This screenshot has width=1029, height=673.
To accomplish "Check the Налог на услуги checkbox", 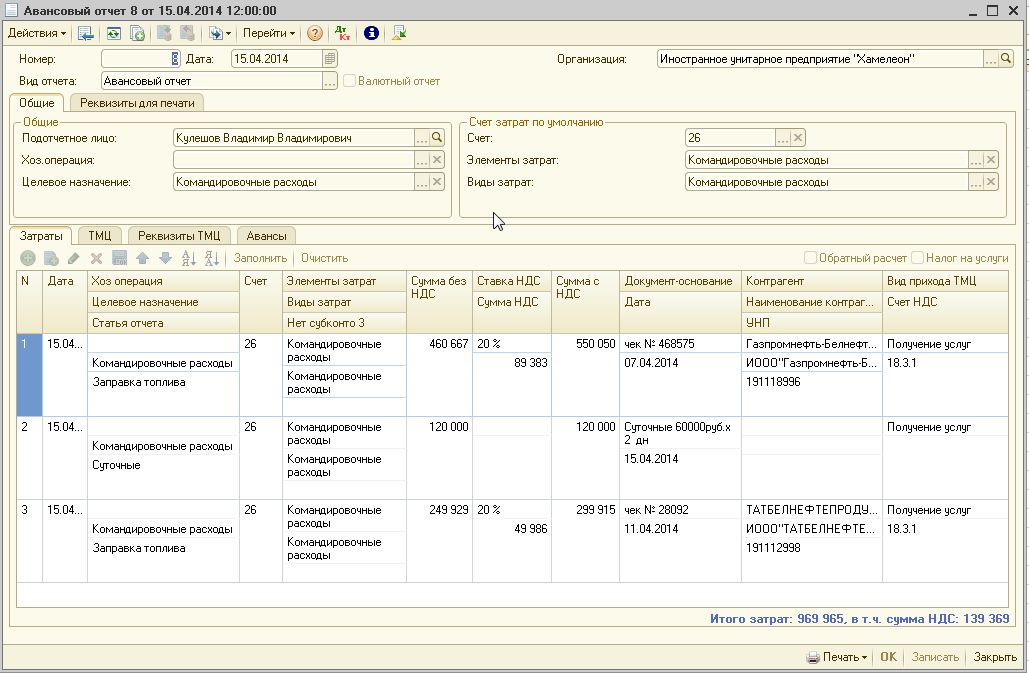I will tap(917, 258).
